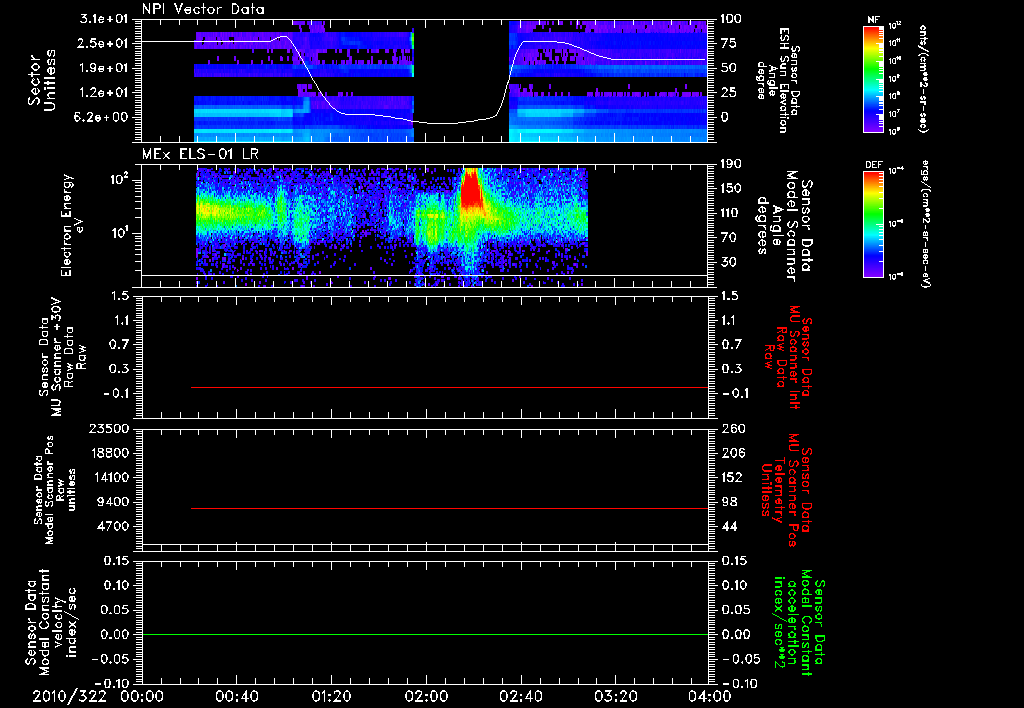Click the 02:00 time axis label
Screen dimensions: 1024x708
click(x=426, y=696)
